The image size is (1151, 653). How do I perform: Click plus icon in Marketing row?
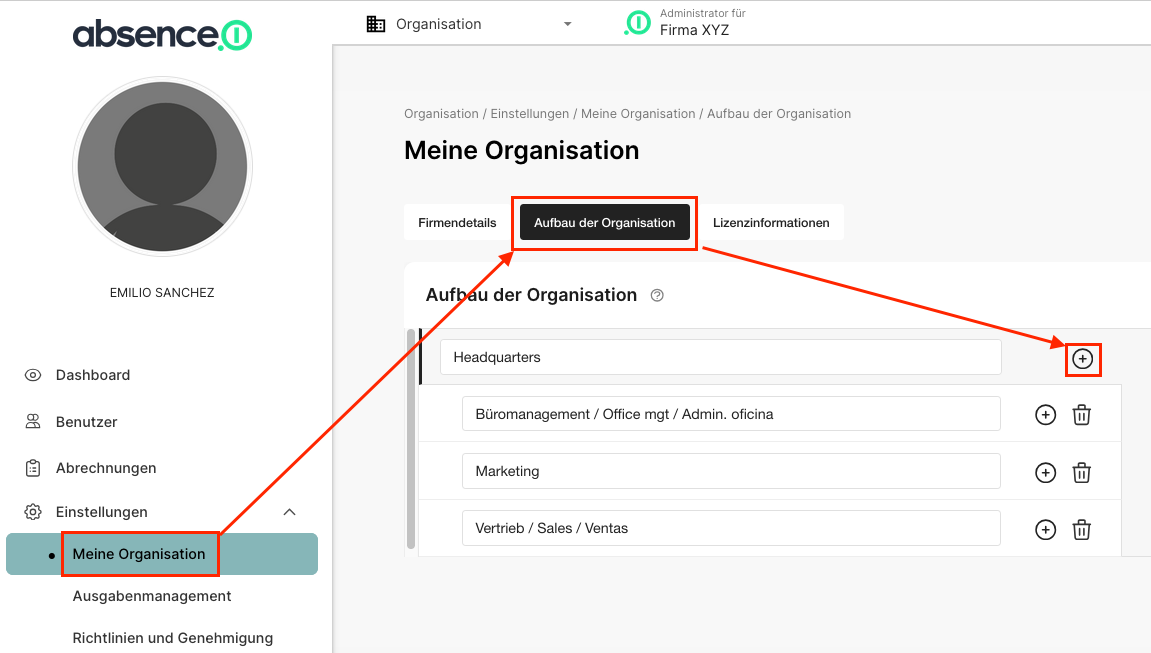(1045, 473)
